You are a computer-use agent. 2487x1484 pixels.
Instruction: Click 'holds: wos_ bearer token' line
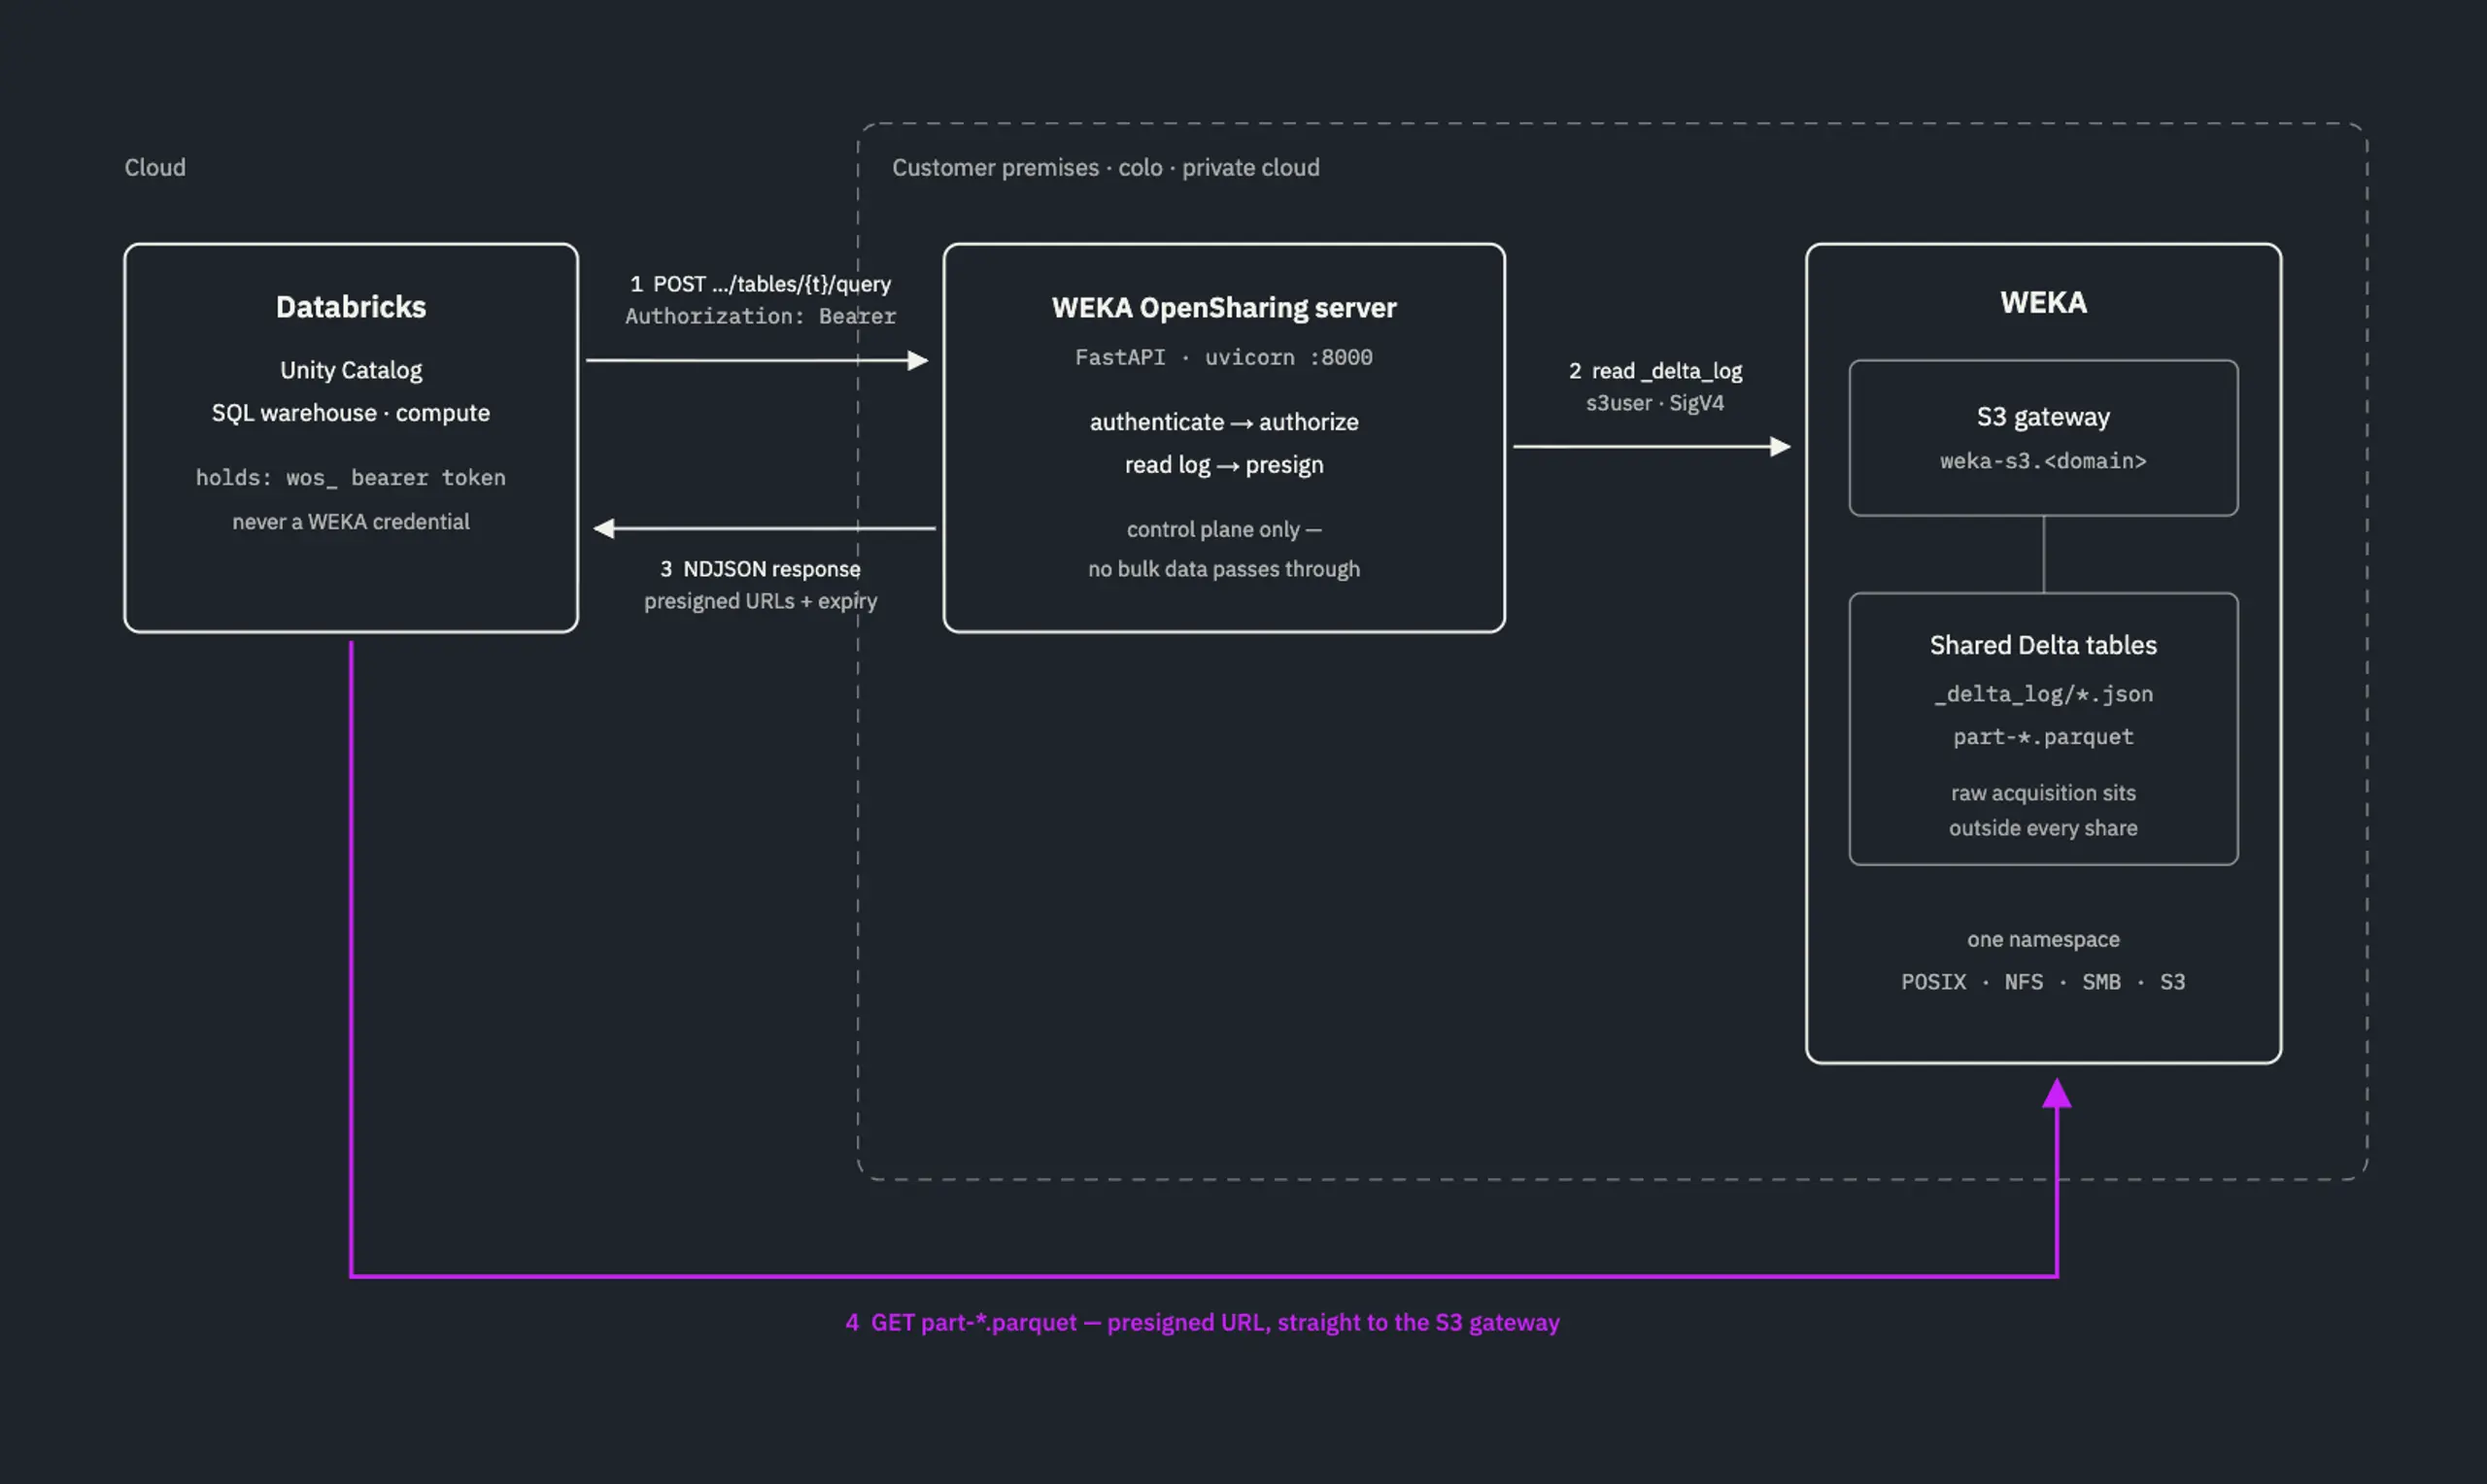[x=351, y=478]
